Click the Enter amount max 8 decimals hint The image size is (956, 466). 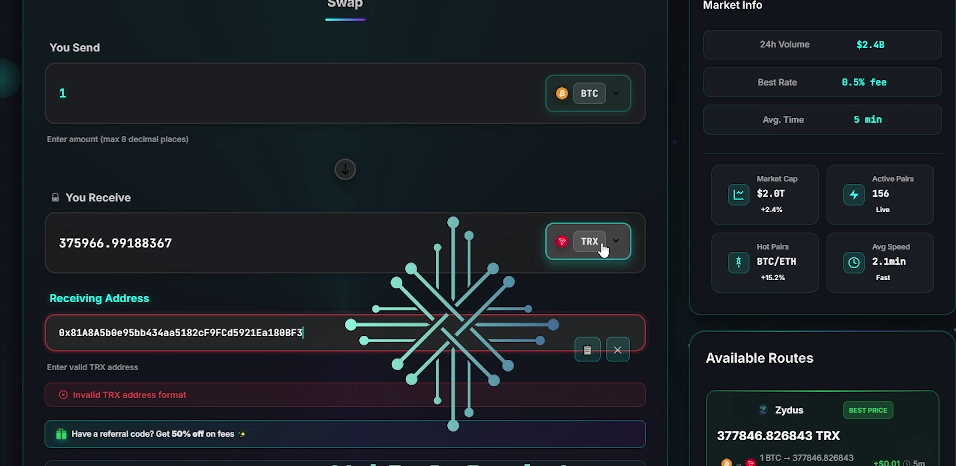(x=118, y=139)
